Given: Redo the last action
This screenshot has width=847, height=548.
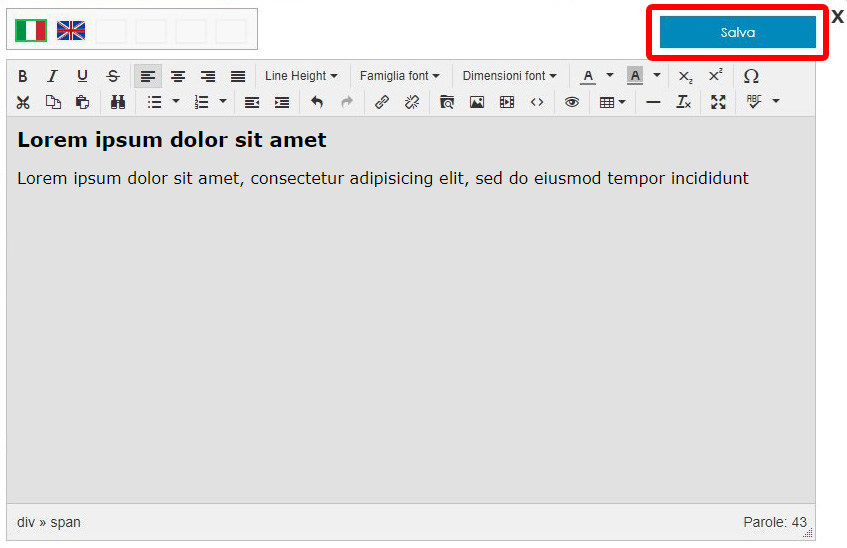Looking at the screenshot, I should pos(347,102).
